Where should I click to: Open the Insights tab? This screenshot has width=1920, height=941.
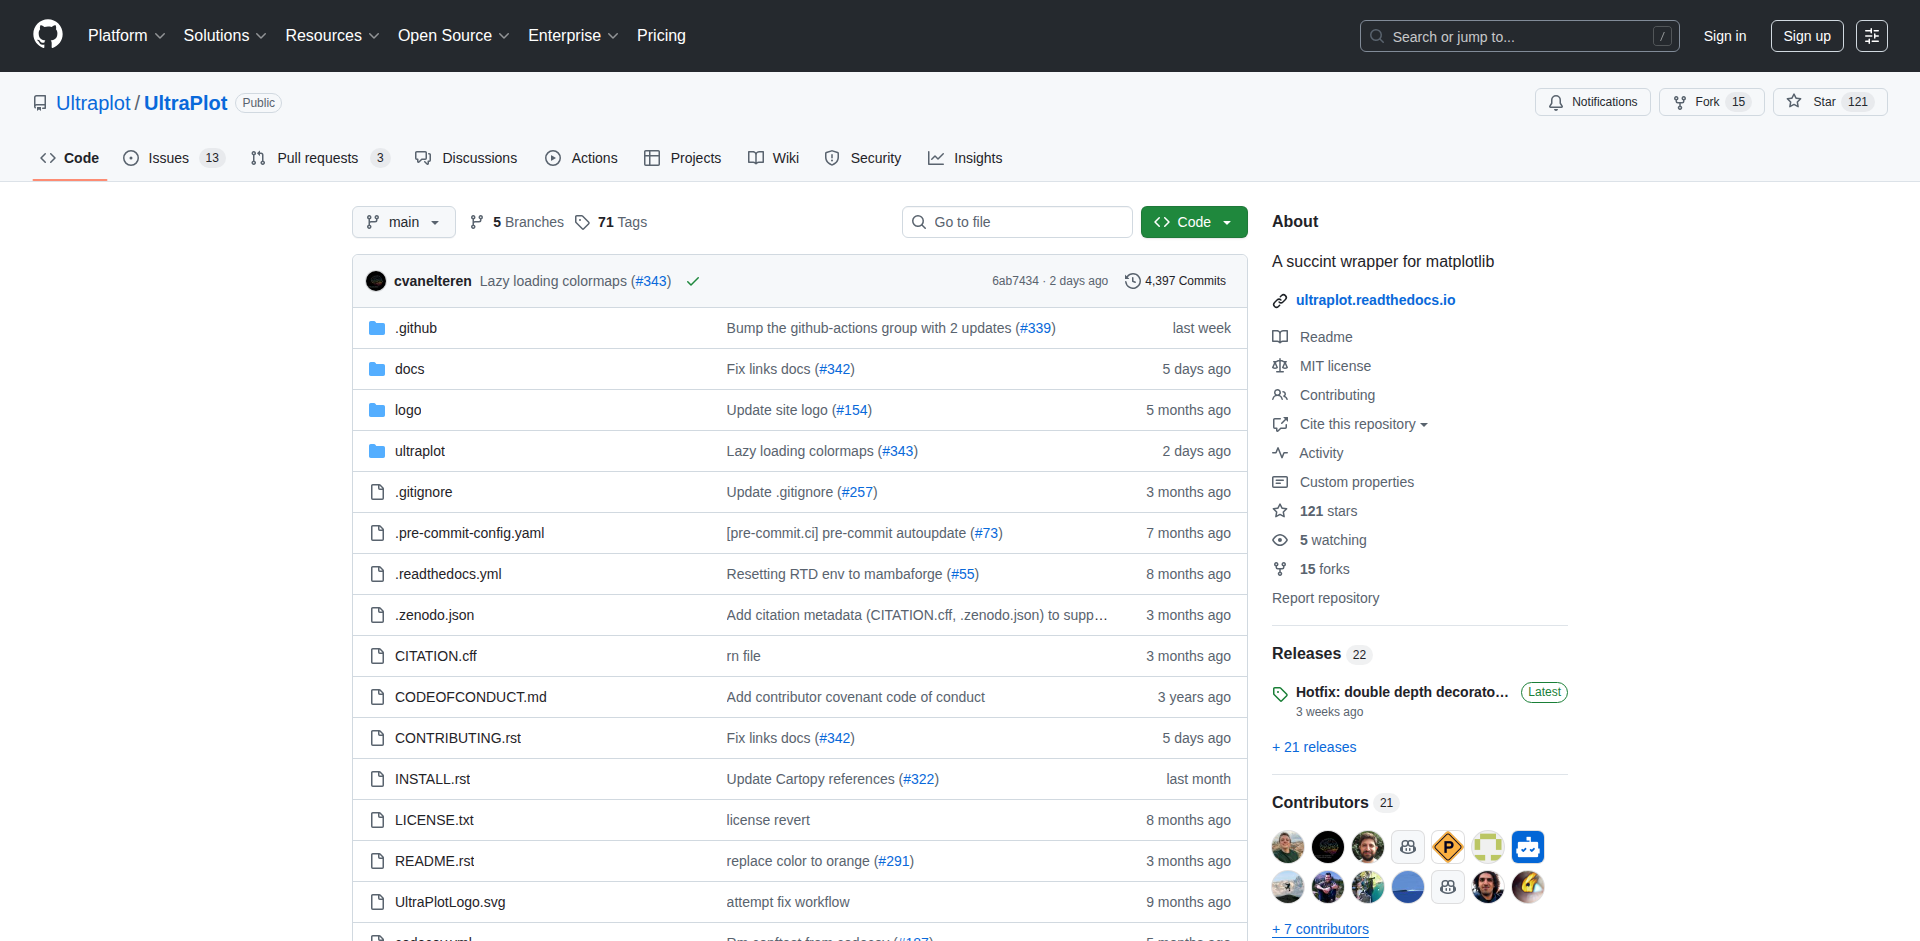(965, 158)
